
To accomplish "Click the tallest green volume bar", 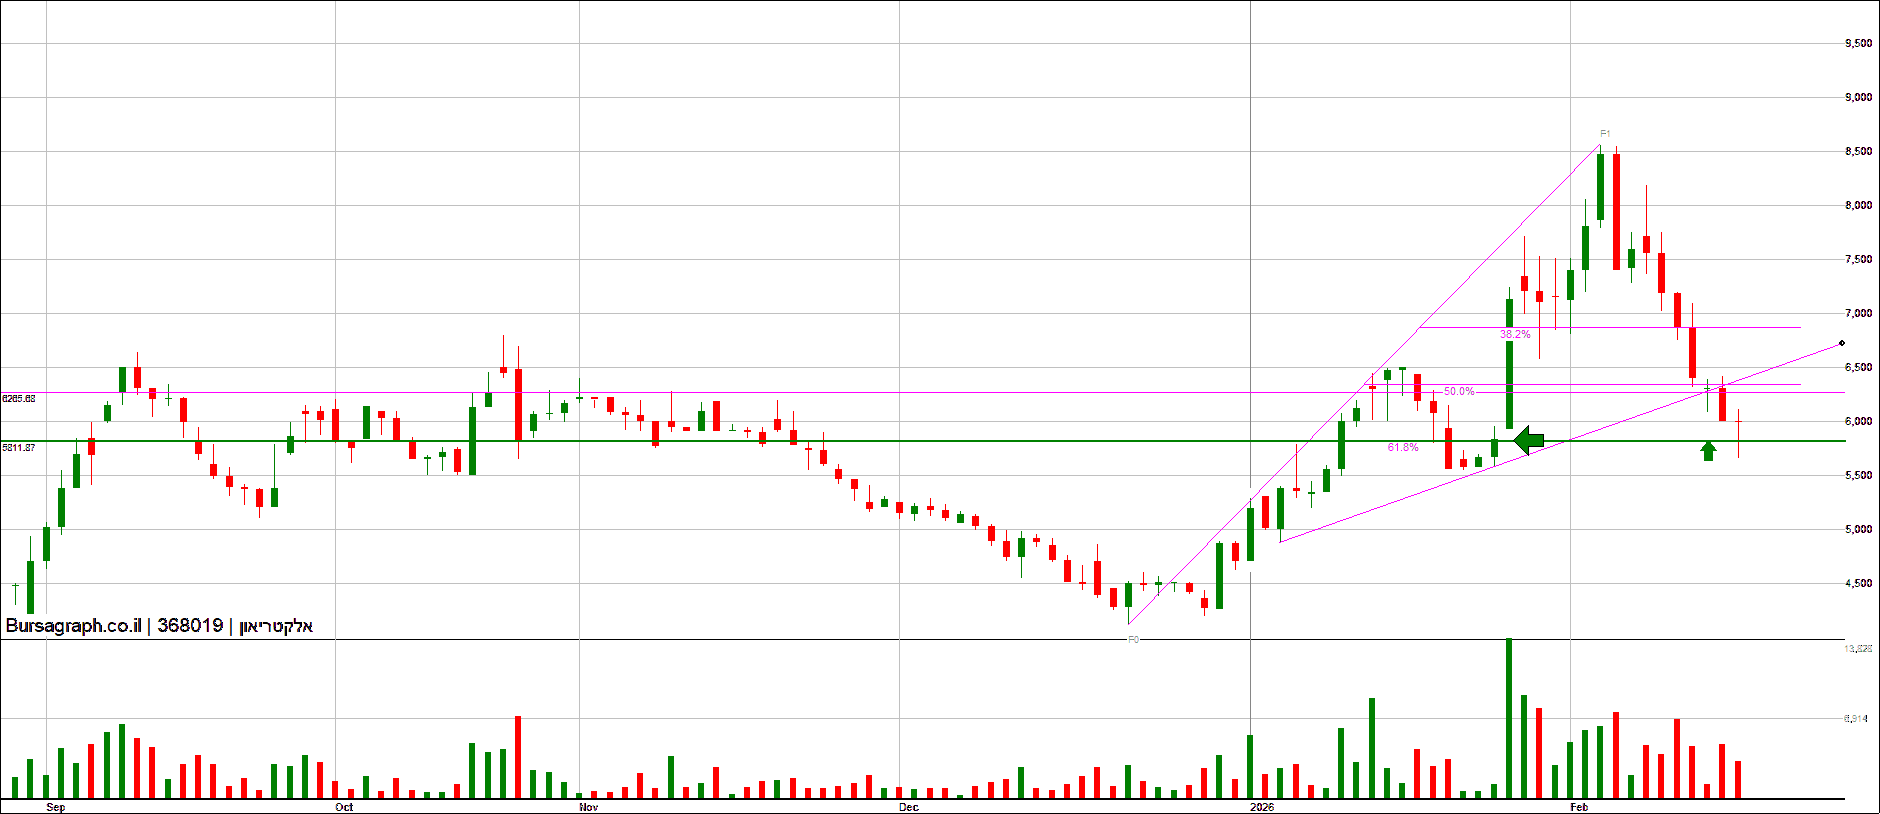I will point(1509,718).
